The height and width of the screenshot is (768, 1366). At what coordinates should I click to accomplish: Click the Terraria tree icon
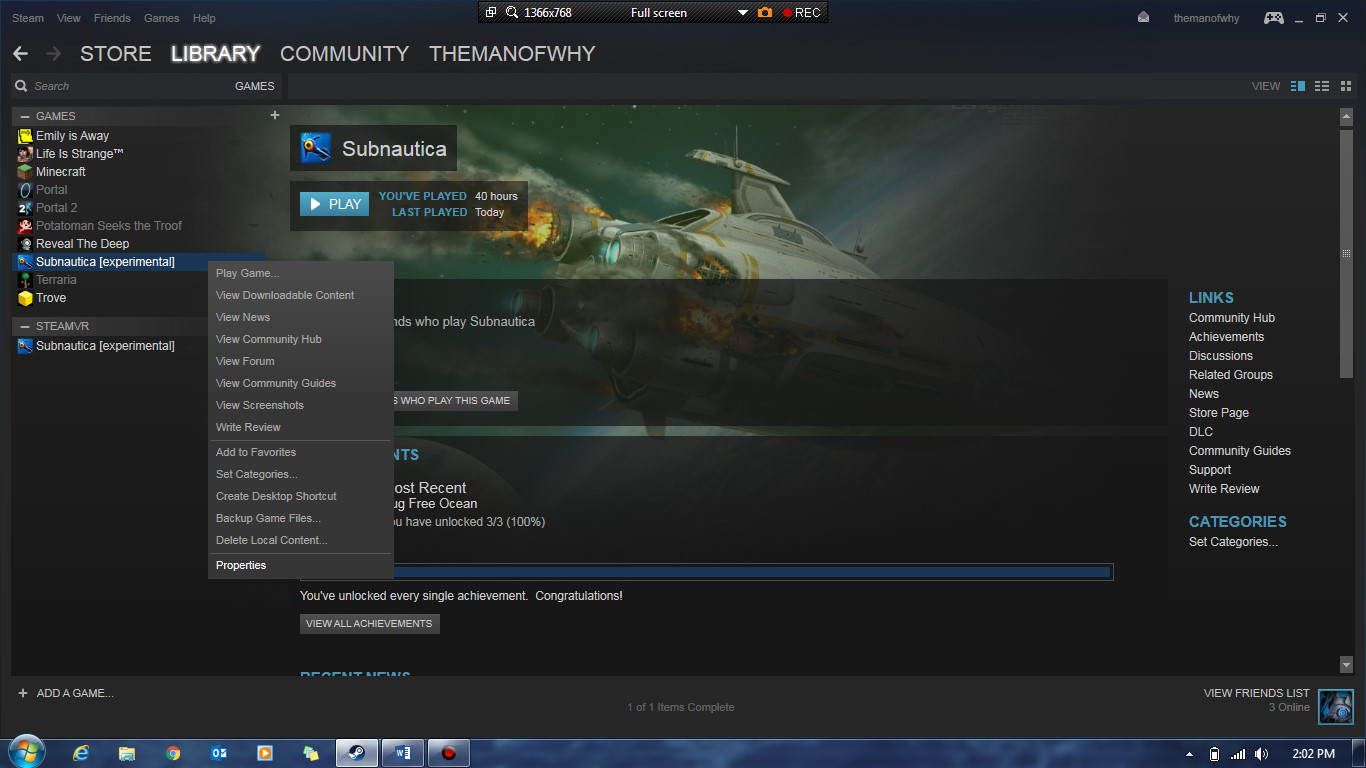[x=25, y=280]
